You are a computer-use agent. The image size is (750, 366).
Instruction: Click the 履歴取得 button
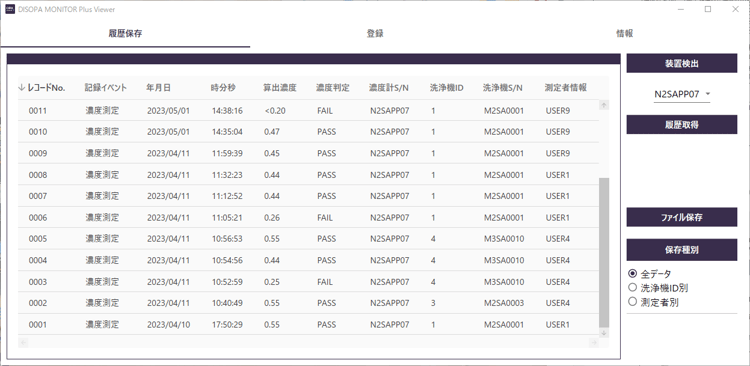tap(682, 124)
